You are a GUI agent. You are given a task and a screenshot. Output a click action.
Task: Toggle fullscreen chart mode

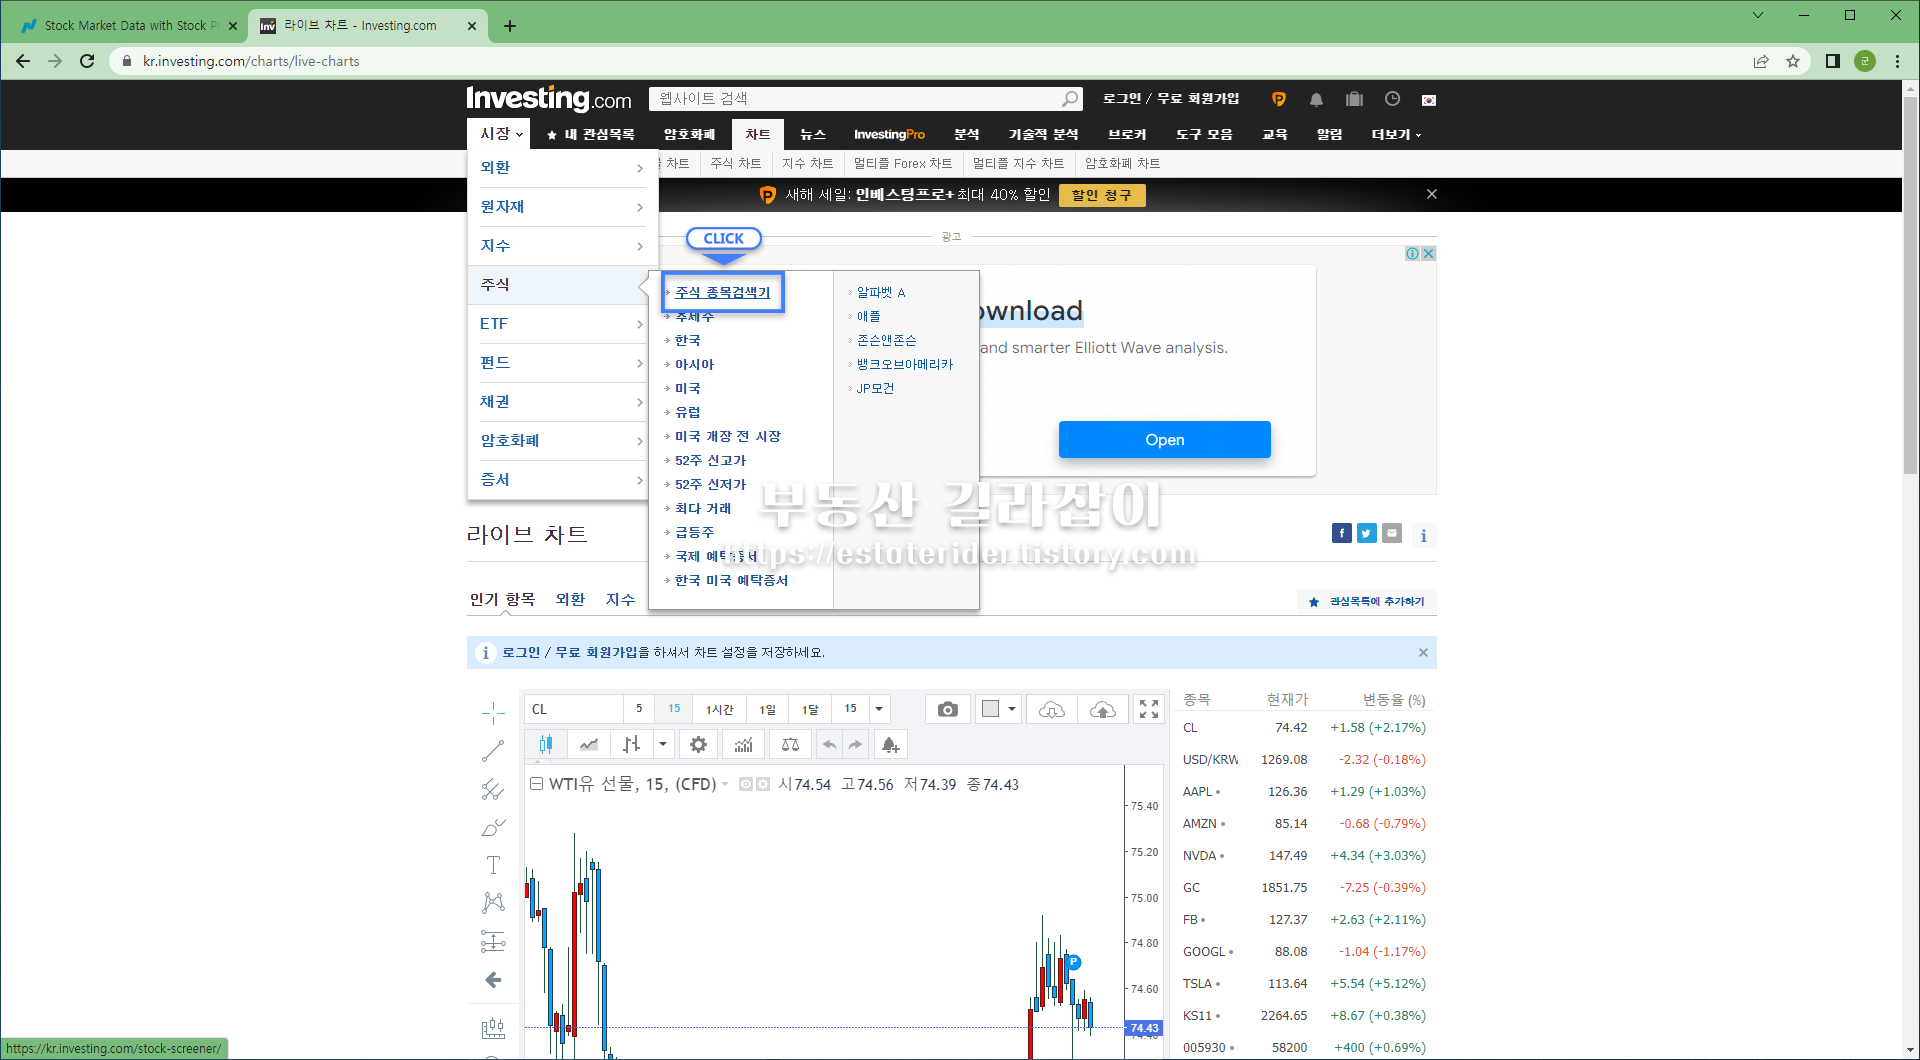(1149, 709)
